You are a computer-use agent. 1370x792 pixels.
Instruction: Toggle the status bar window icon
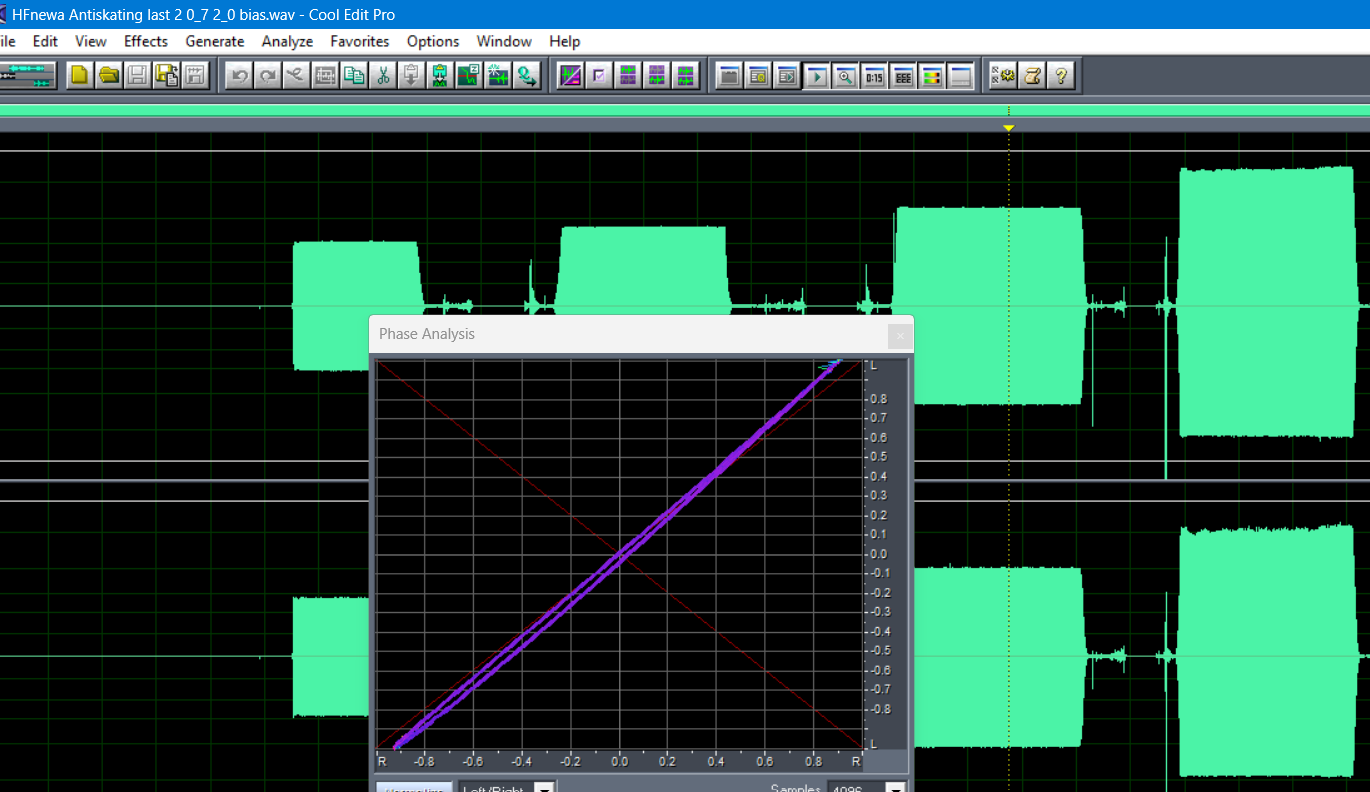962,75
